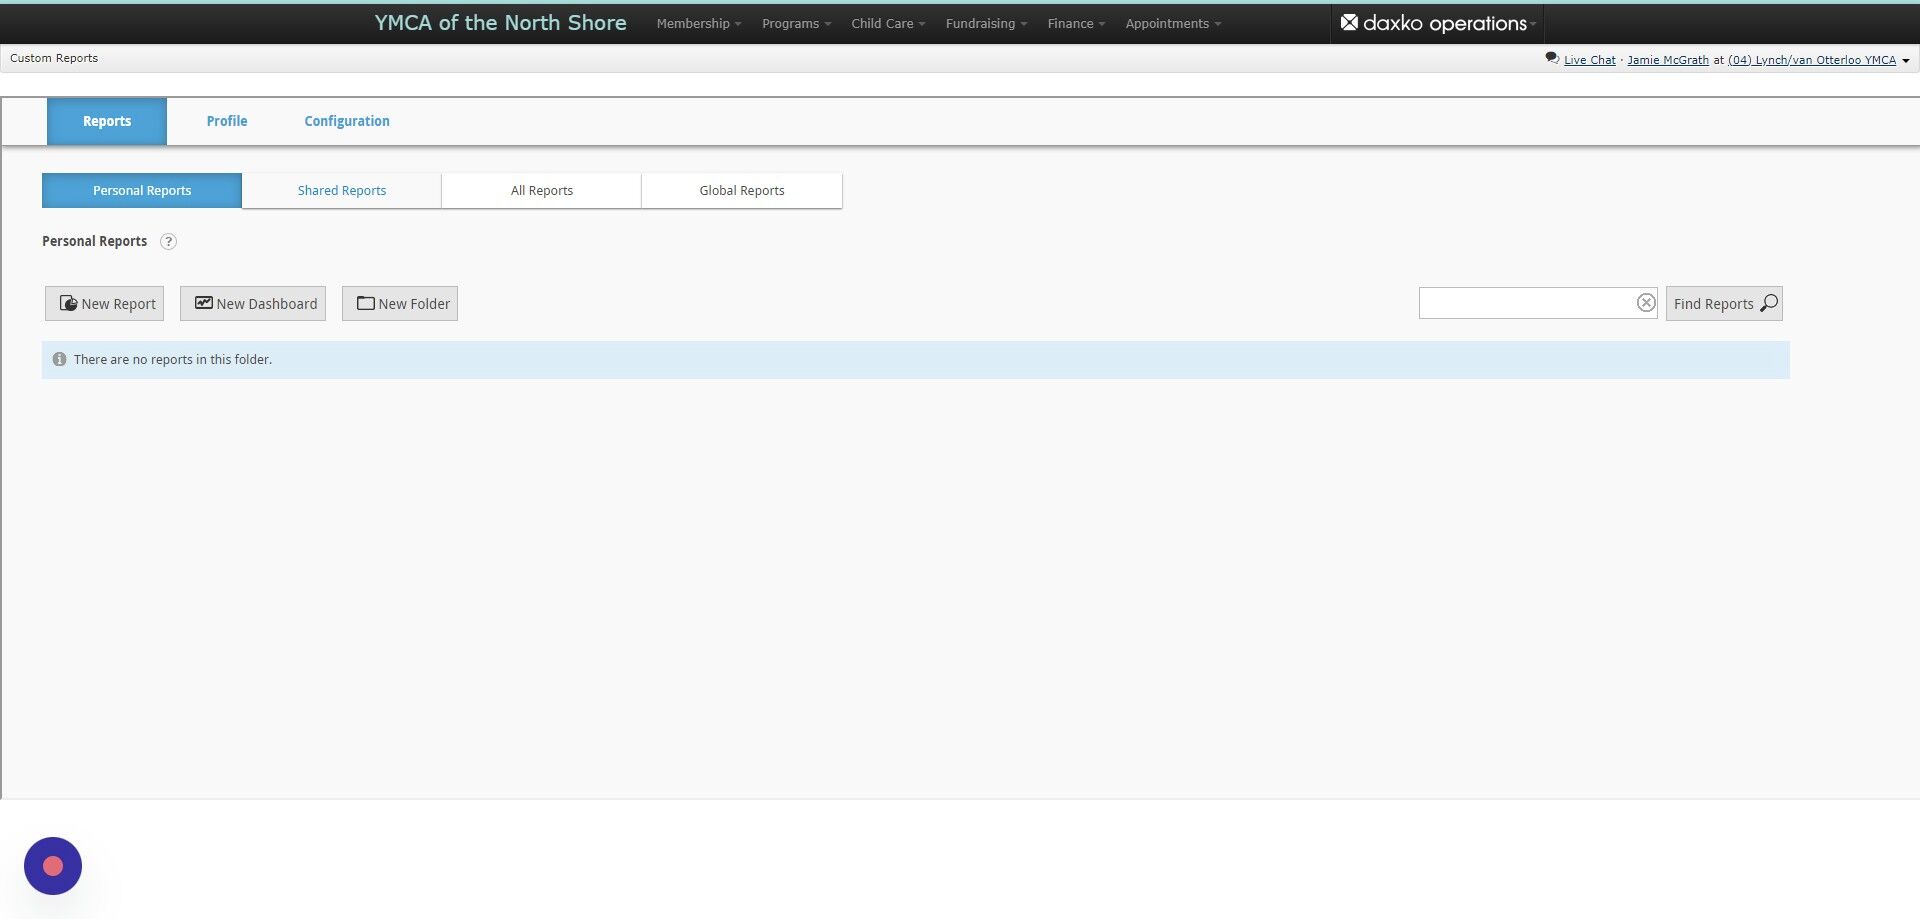Expand the Programs menu
Screen dimensions: 1920x919
(796, 23)
